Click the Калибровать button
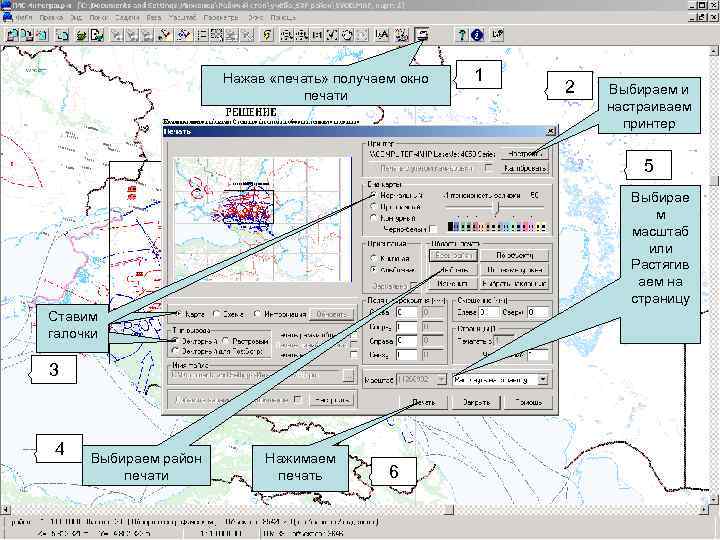Image resolution: width=720 pixels, height=540 pixels. click(x=524, y=169)
